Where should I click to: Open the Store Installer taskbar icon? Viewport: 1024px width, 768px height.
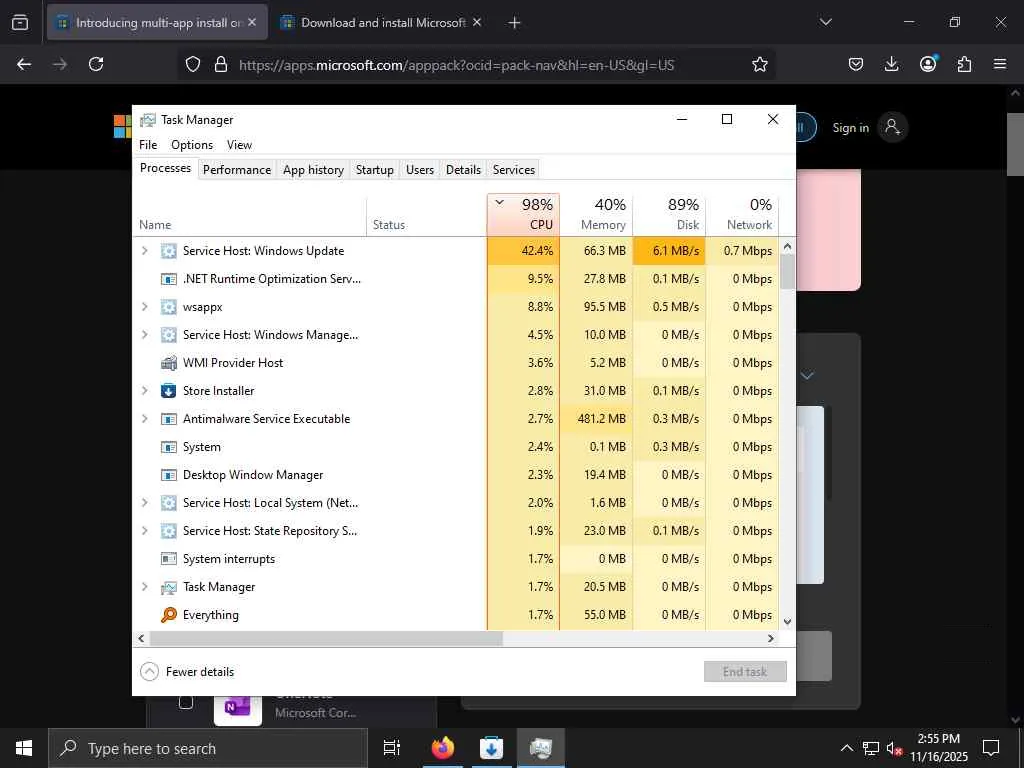(491, 748)
